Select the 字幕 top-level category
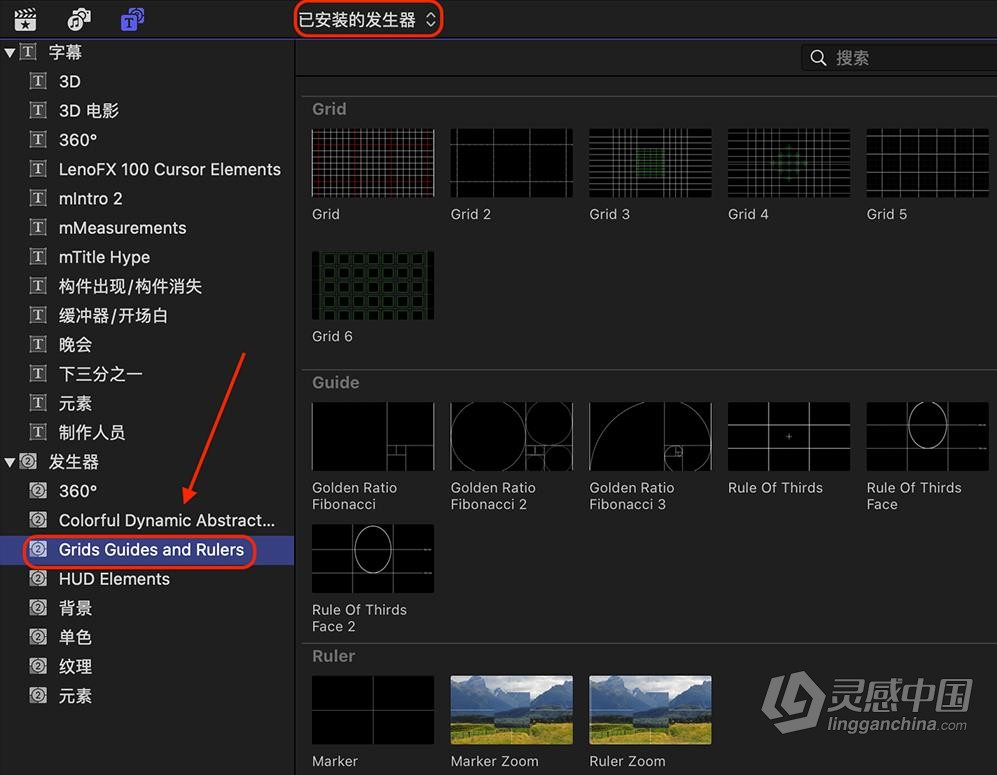 pyautogui.click(x=65, y=52)
